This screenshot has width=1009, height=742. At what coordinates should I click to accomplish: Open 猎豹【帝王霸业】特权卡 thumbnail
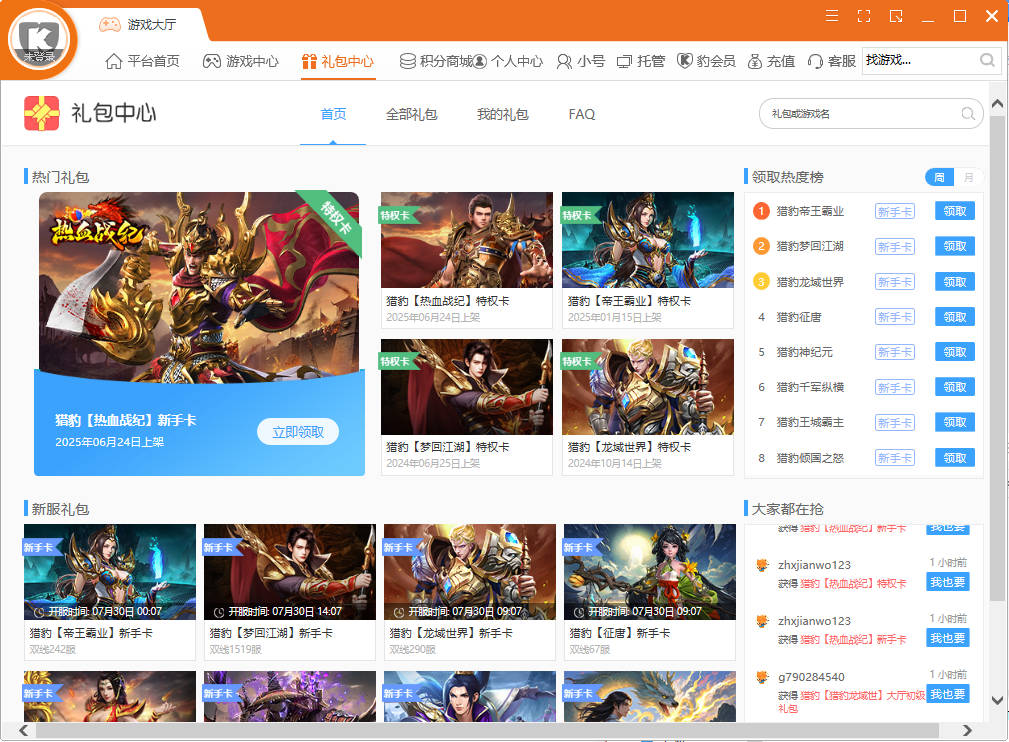click(x=647, y=240)
